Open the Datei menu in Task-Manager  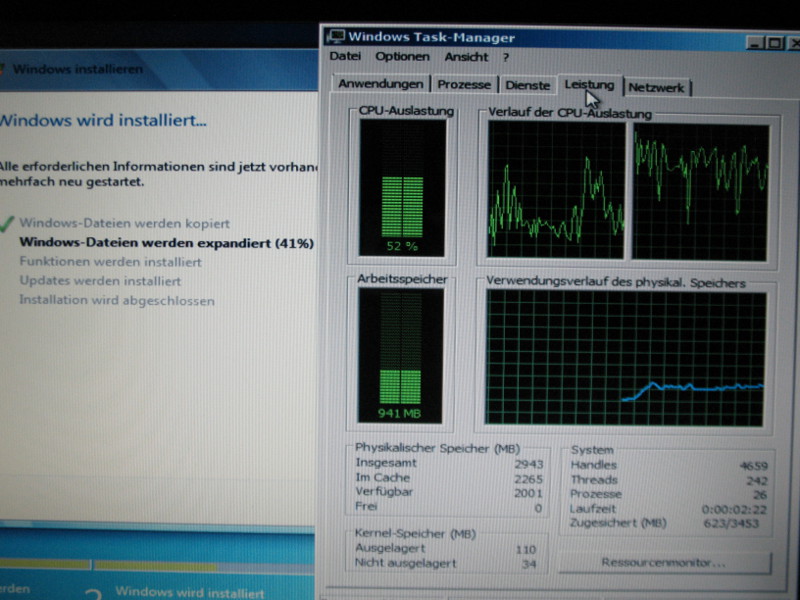(345, 56)
